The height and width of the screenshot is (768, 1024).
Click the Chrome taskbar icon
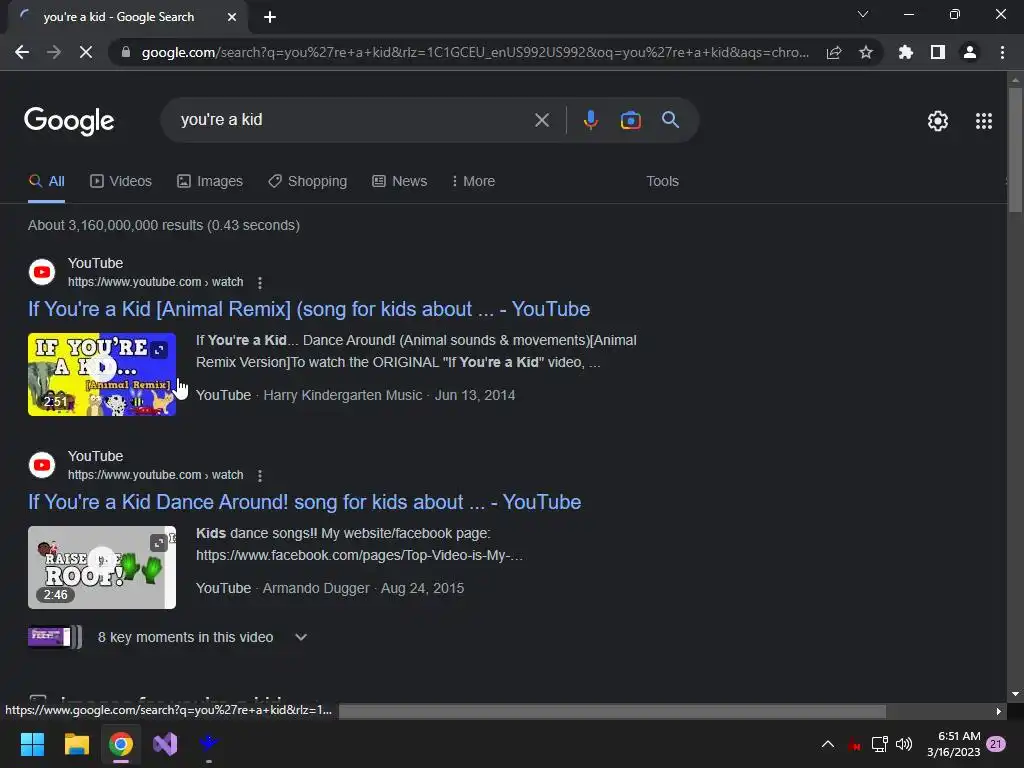pos(121,744)
